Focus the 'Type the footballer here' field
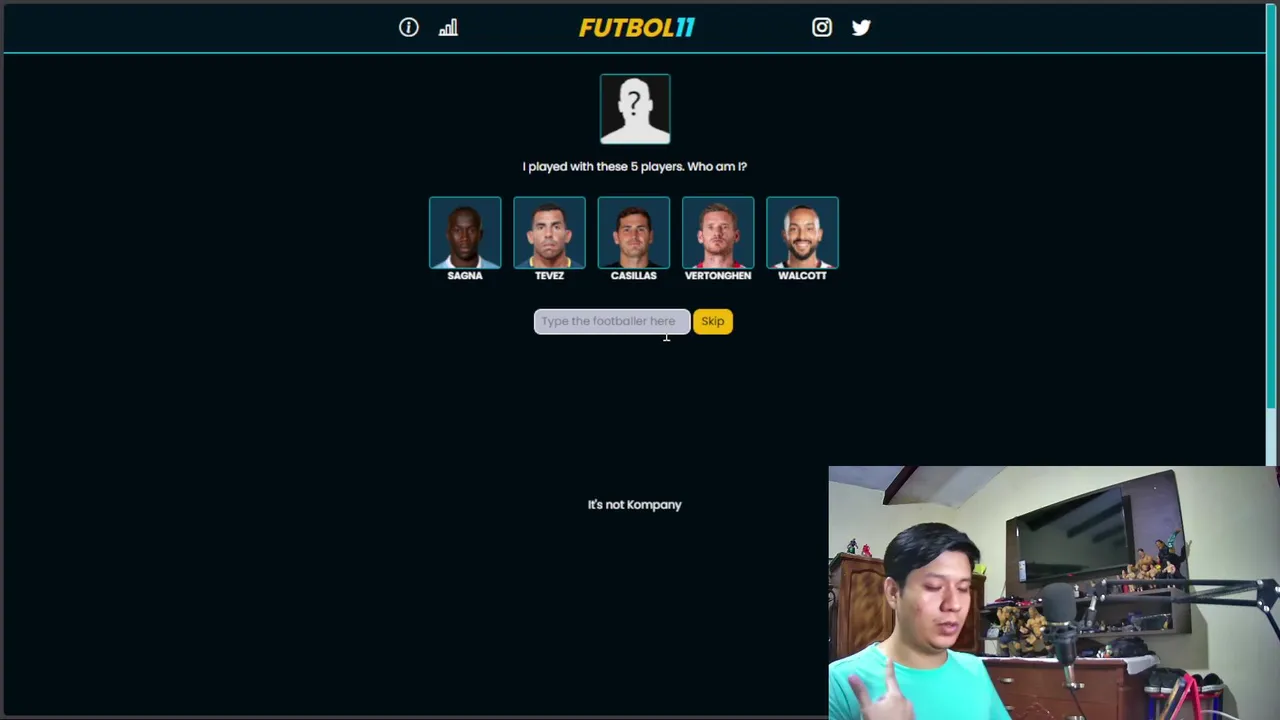This screenshot has width=1280, height=720. click(x=612, y=321)
